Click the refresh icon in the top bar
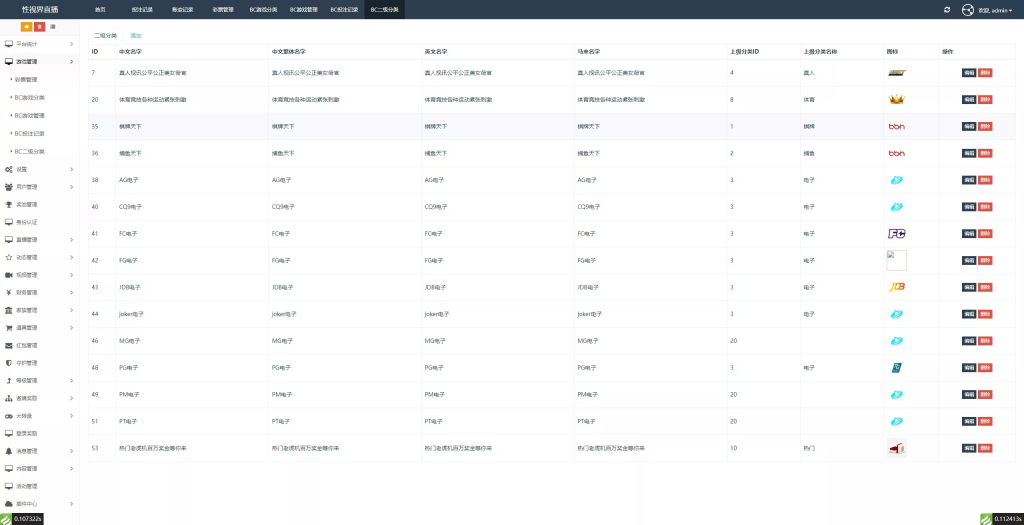Image resolution: width=1024 pixels, height=525 pixels. (x=947, y=9)
